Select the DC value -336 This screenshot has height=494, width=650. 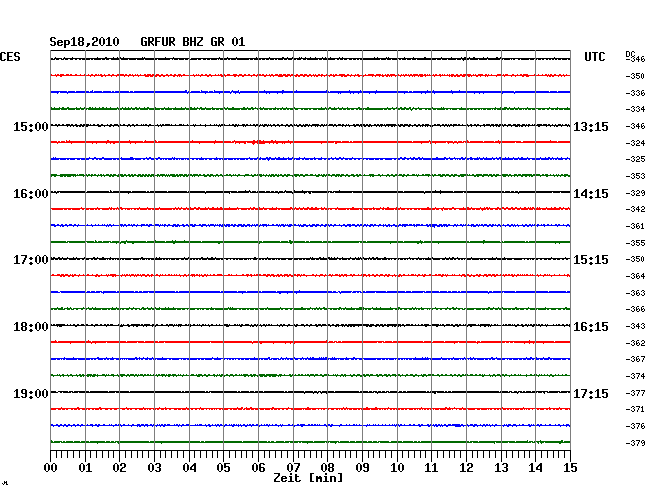[635, 93]
